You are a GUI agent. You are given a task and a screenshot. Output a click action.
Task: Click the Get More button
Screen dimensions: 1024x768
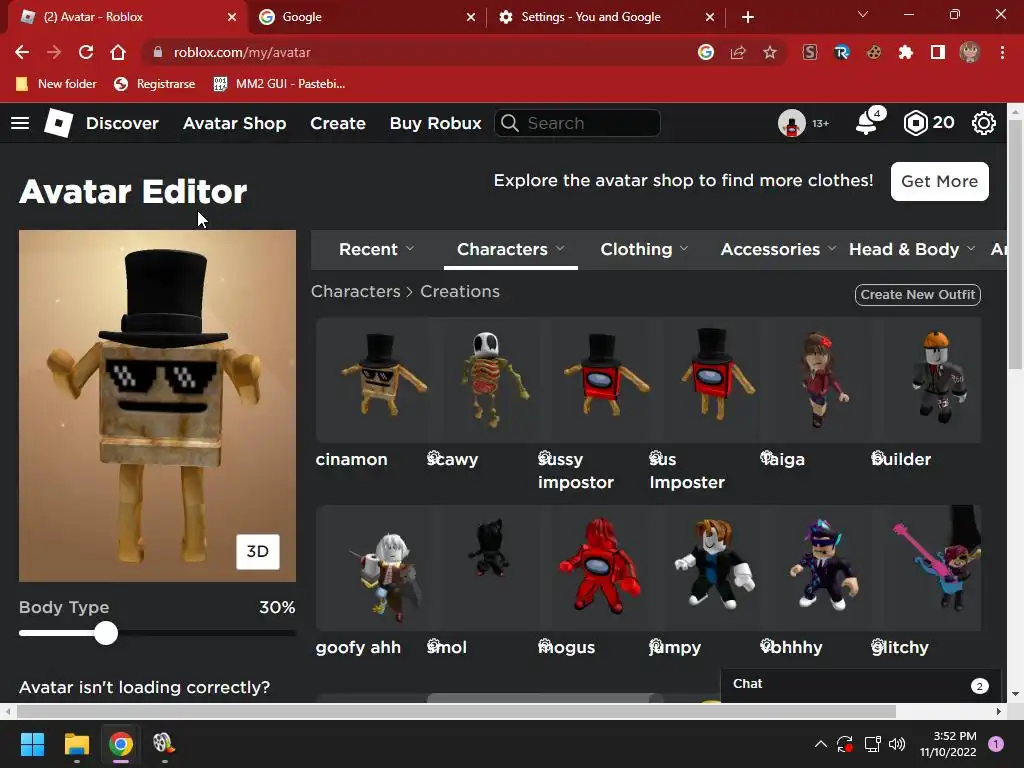click(940, 181)
